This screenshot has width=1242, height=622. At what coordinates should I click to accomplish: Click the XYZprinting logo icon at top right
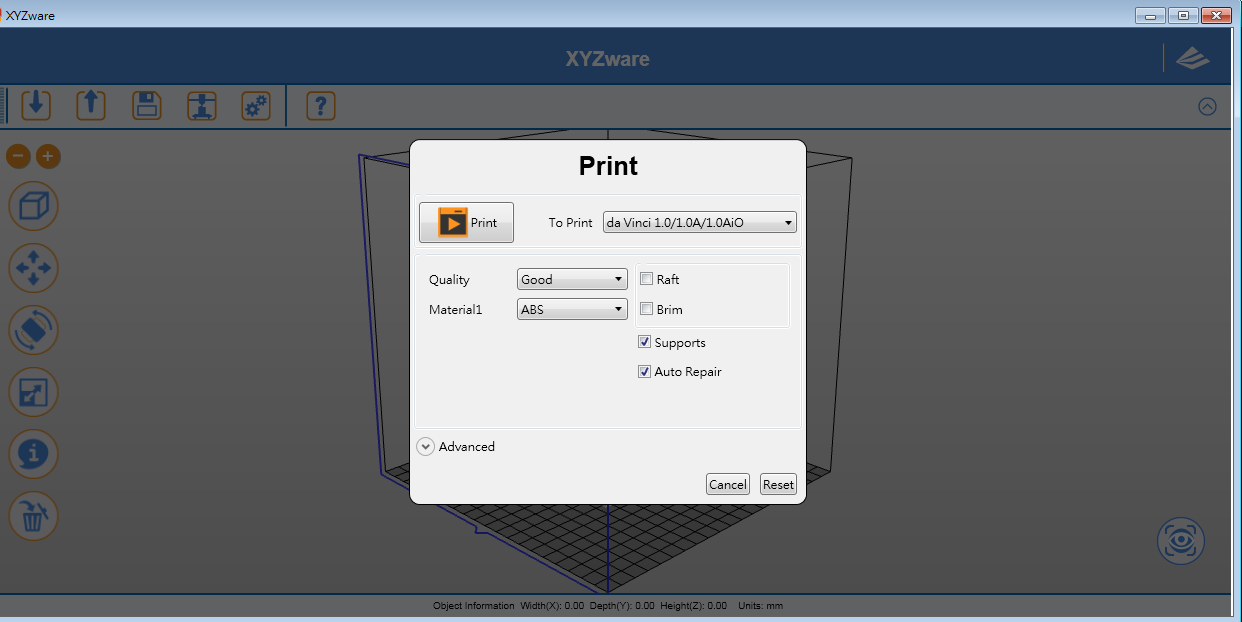coord(1192,58)
